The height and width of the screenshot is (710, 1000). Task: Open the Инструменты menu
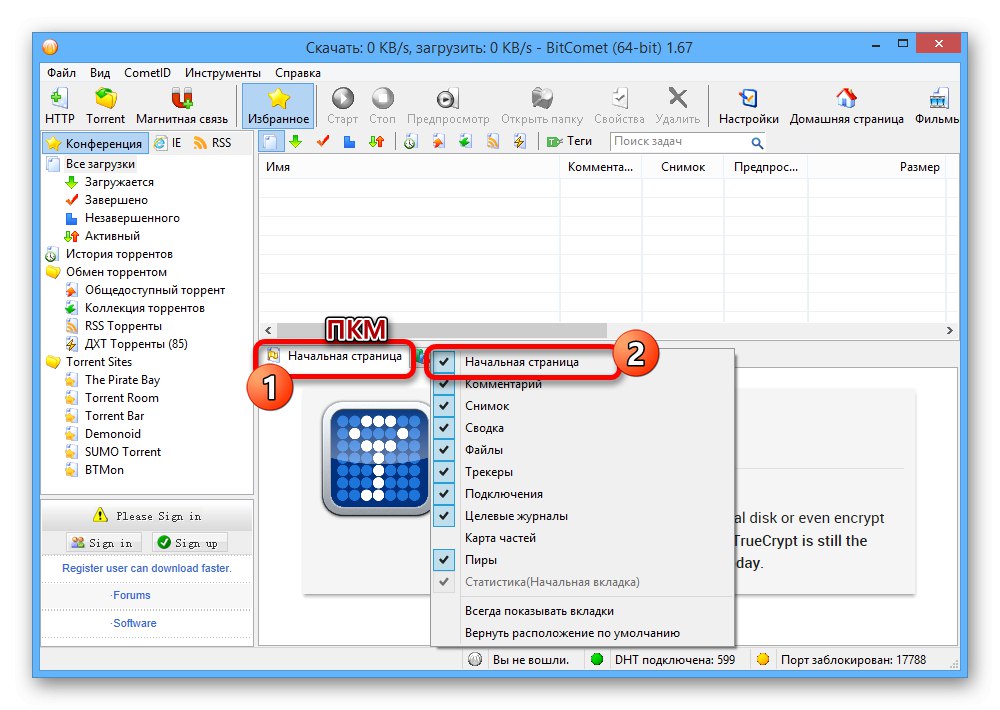(223, 73)
